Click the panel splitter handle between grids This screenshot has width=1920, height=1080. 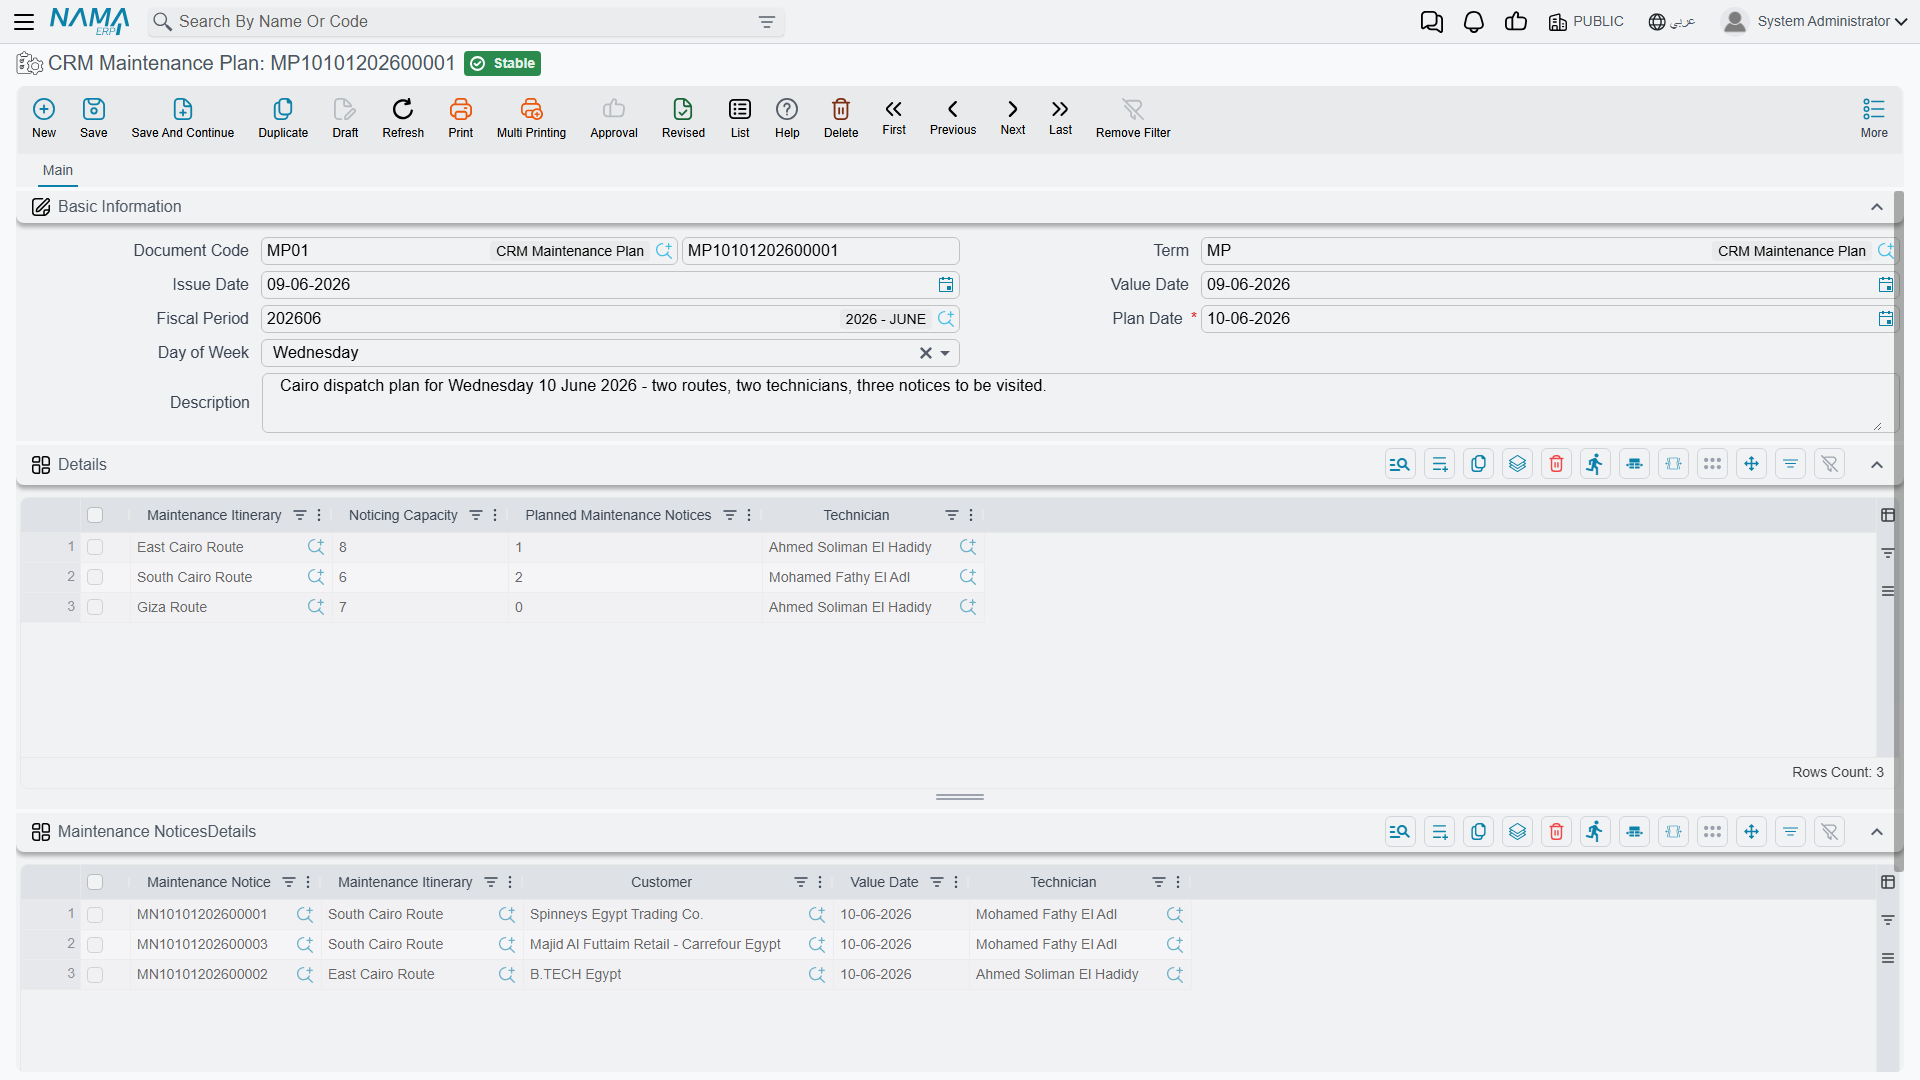960,797
